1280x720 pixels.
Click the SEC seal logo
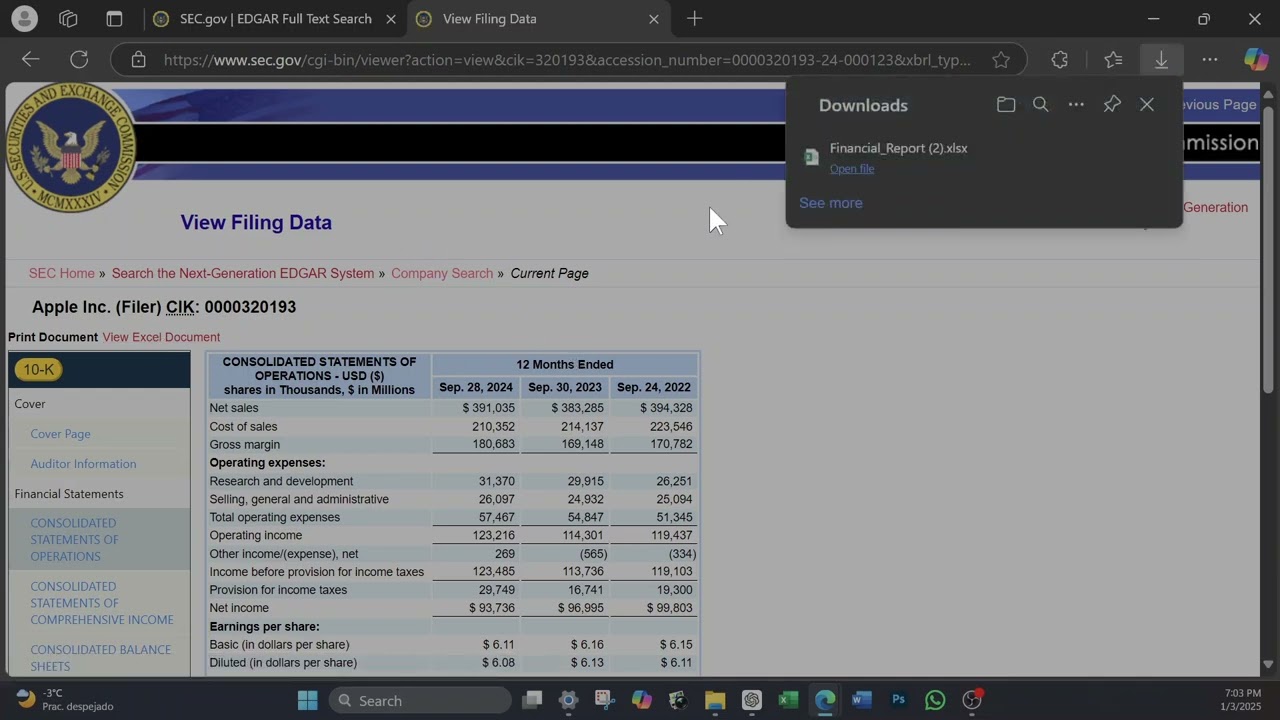pos(70,148)
